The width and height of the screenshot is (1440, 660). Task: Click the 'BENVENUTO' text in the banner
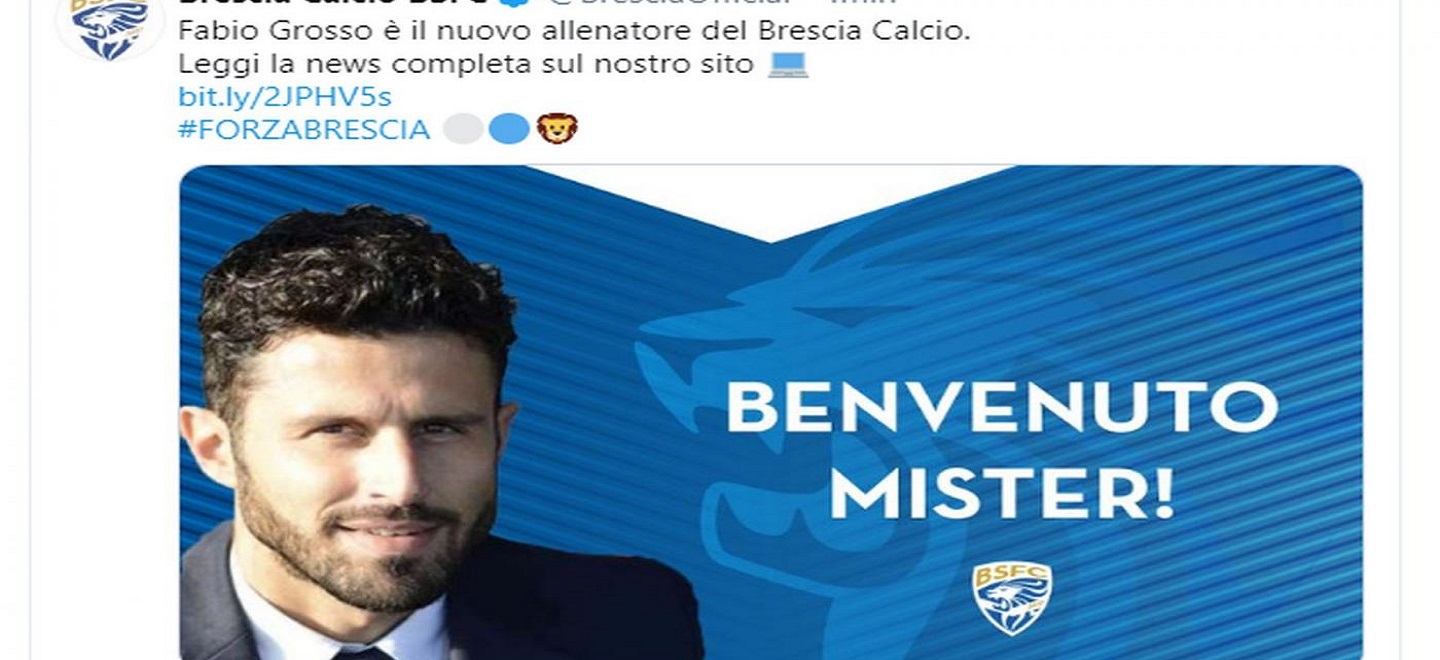tap(1002, 408)
